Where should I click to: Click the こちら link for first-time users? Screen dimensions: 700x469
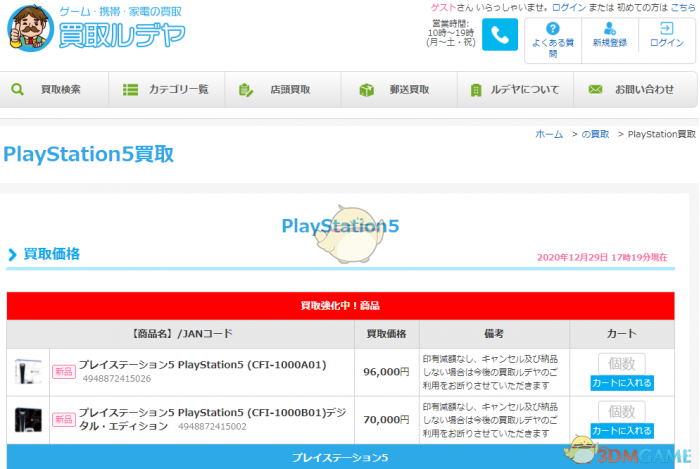click(x=683, y=8)
